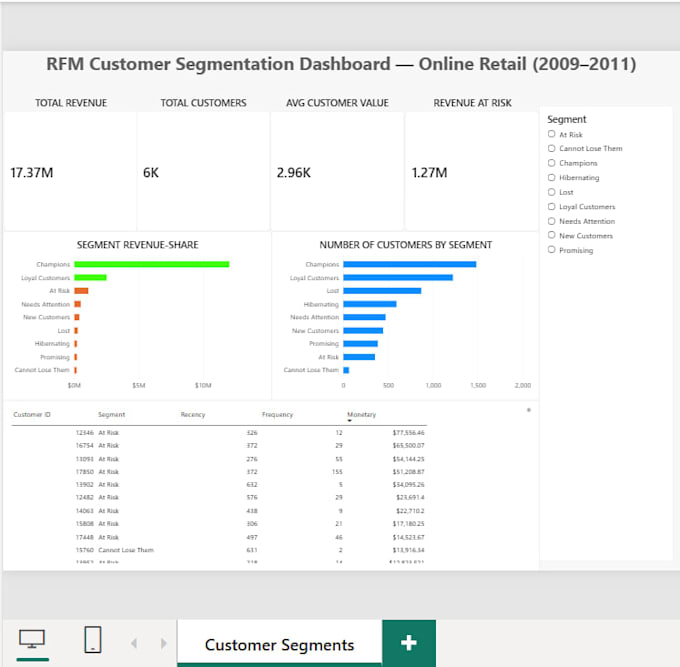Select table row for customer 13902
The image size is (680, 667).
[x=219, y=484]
